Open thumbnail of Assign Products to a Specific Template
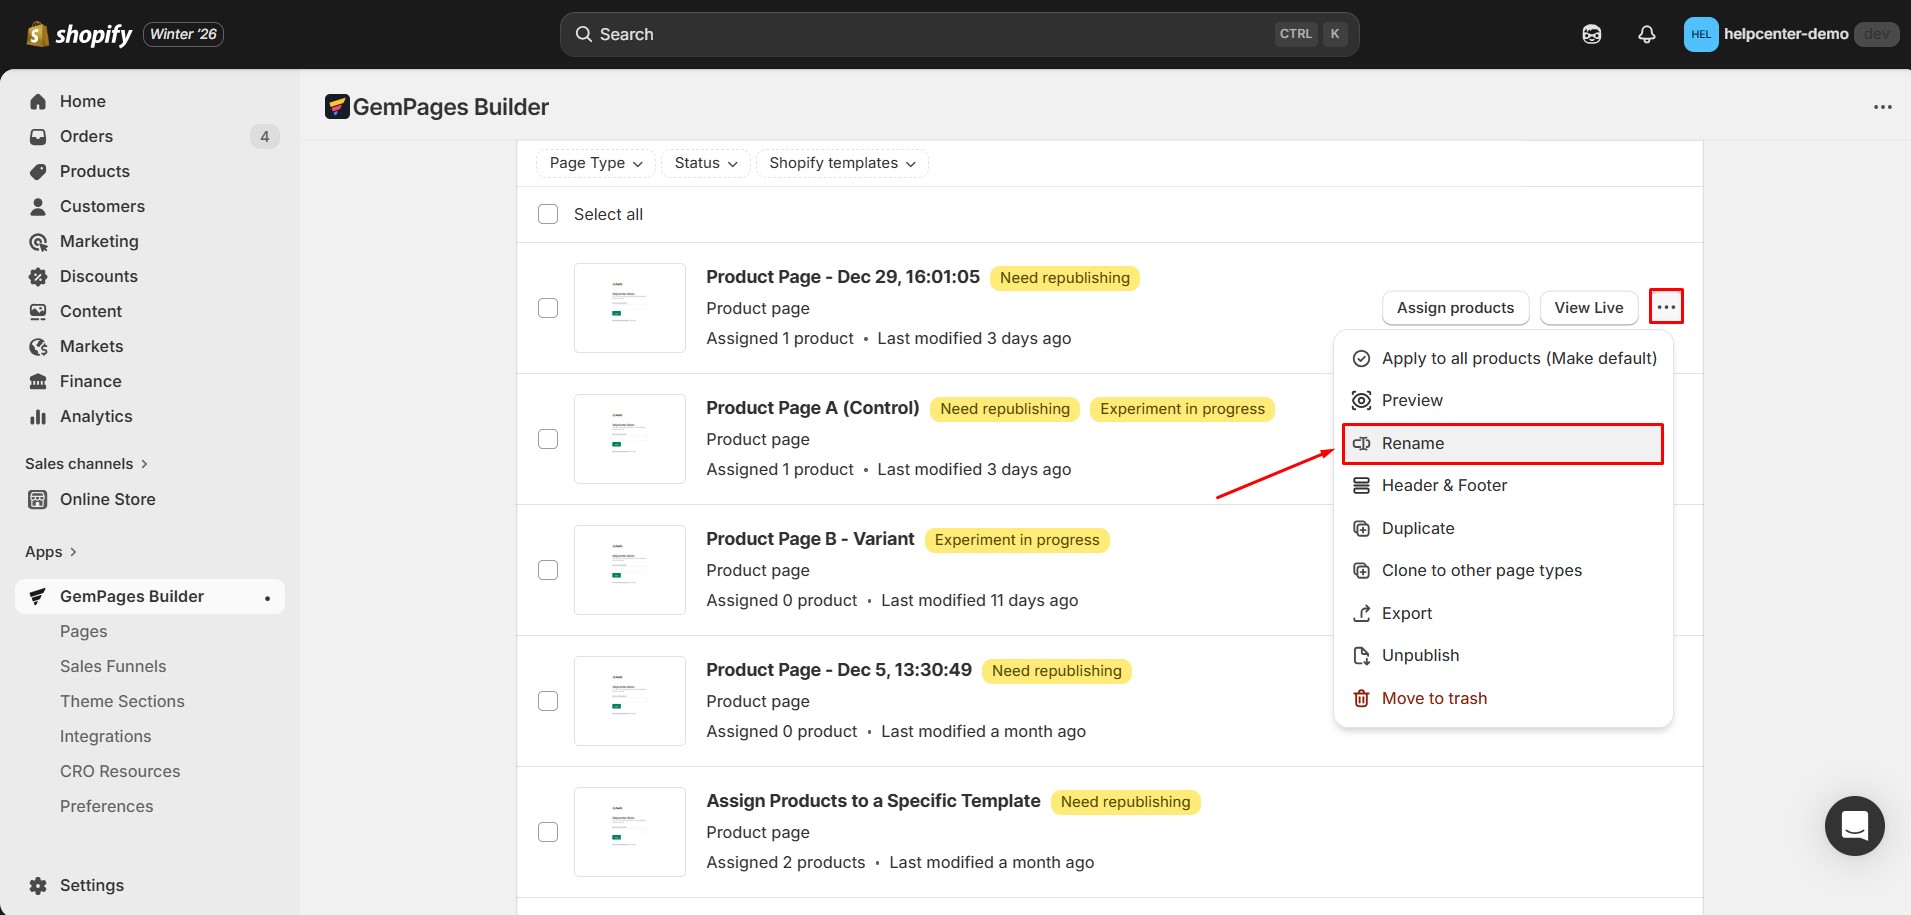The width and height of the screenshot is (1911, 915). (630, 832)
